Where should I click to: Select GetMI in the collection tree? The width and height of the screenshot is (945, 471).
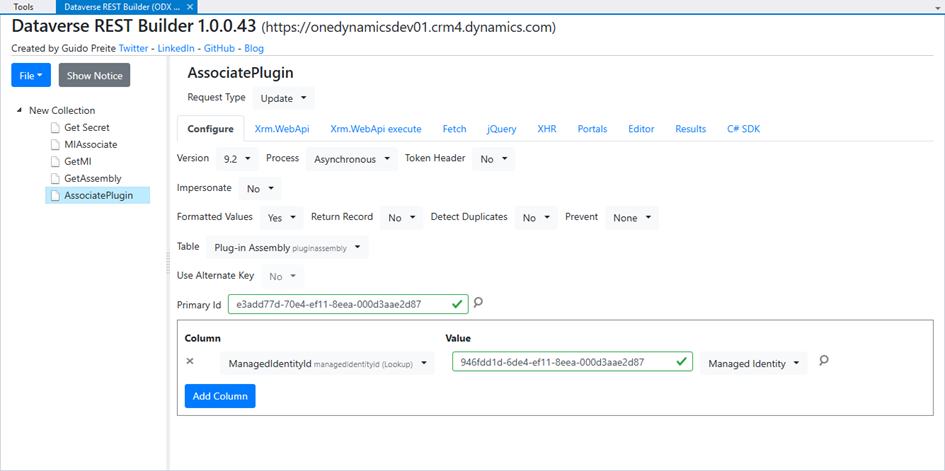point(78,161)
